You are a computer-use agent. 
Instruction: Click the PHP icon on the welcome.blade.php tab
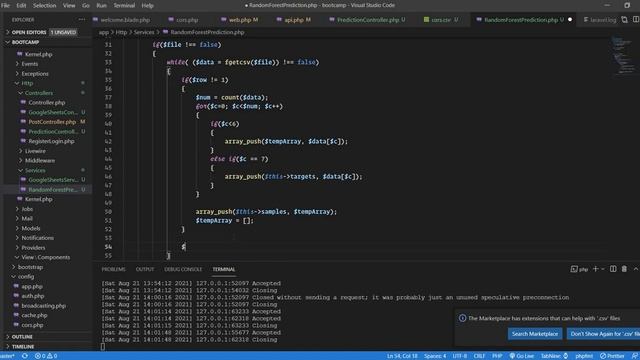(x=95, y=20)
